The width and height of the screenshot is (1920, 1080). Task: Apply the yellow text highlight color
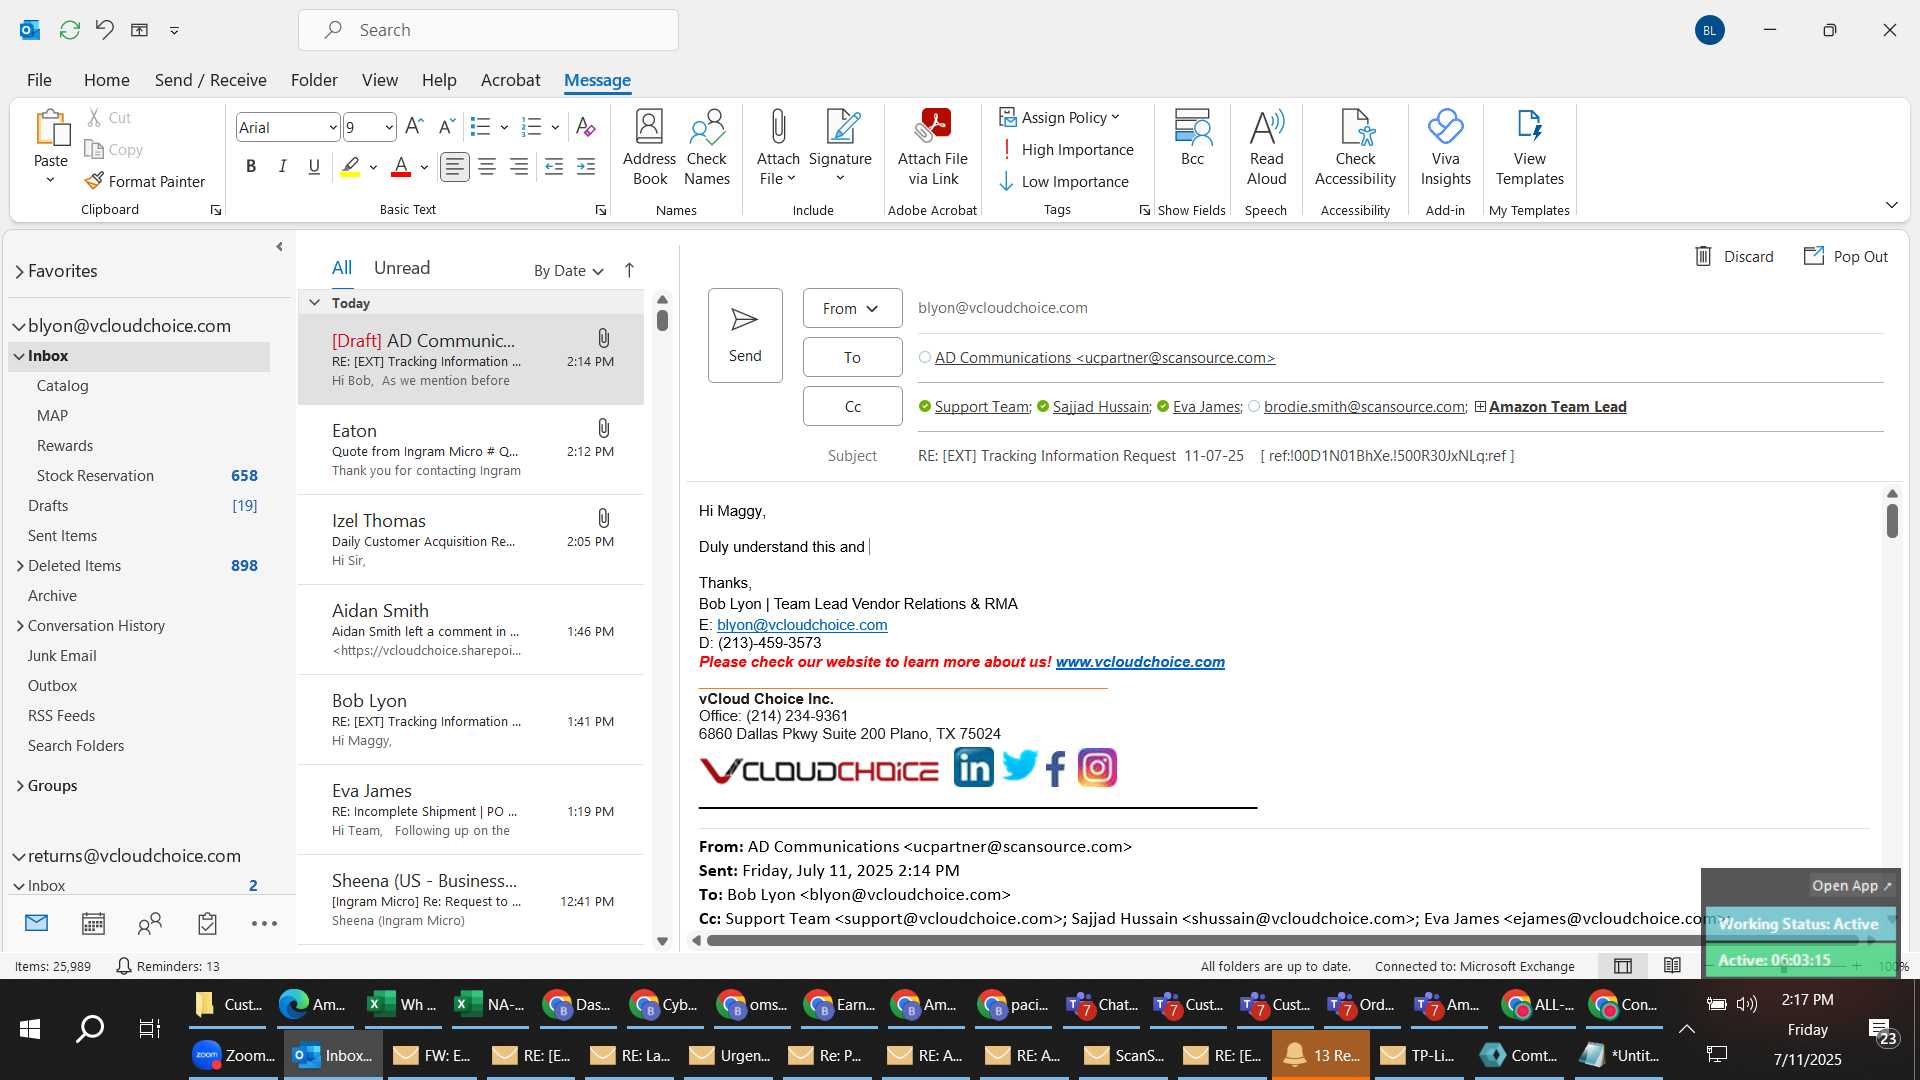point(350,166)
